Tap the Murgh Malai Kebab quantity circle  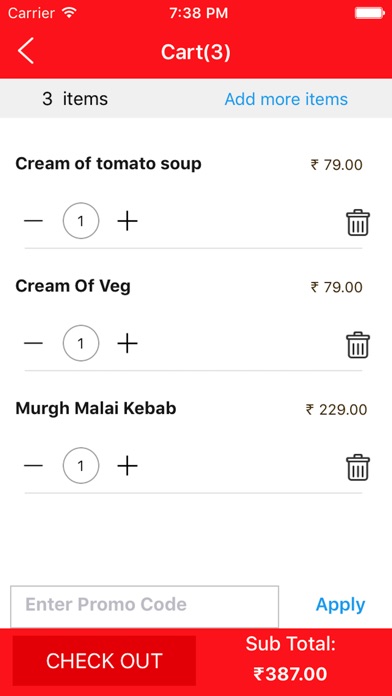(x=81, y=466)
